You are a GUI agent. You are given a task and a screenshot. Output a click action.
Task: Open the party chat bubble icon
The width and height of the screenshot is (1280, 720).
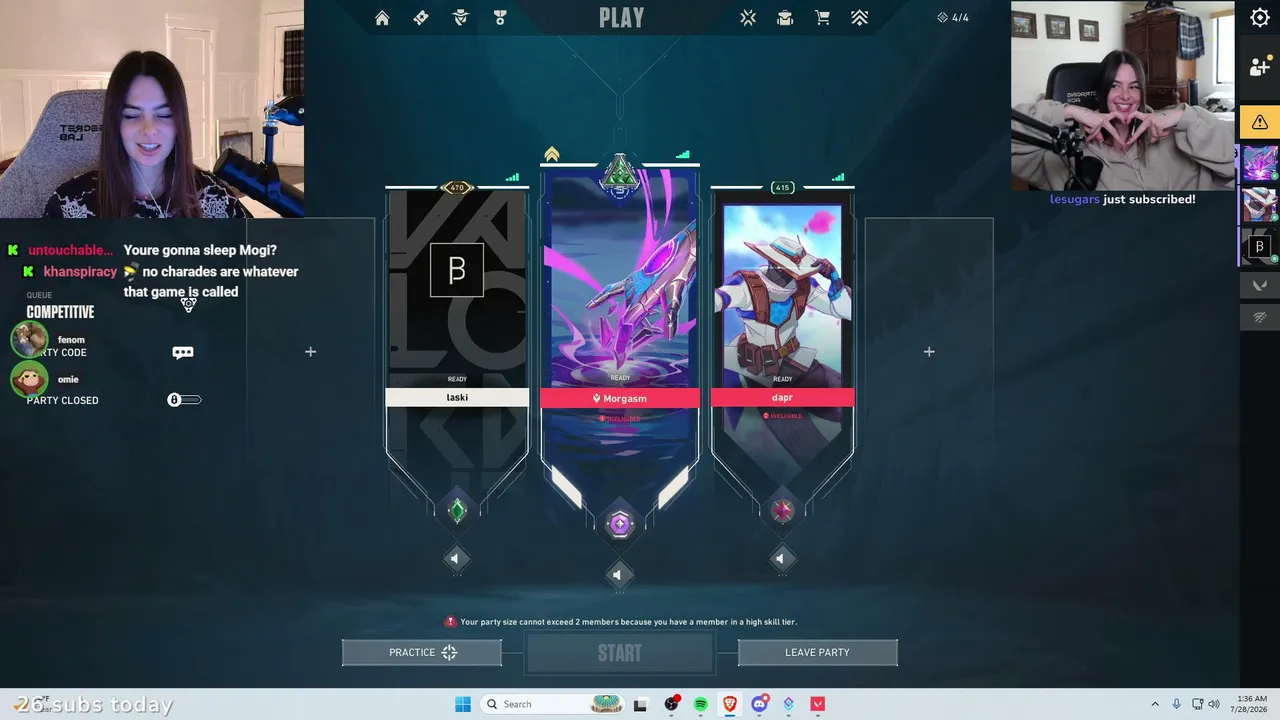point(182,352)
